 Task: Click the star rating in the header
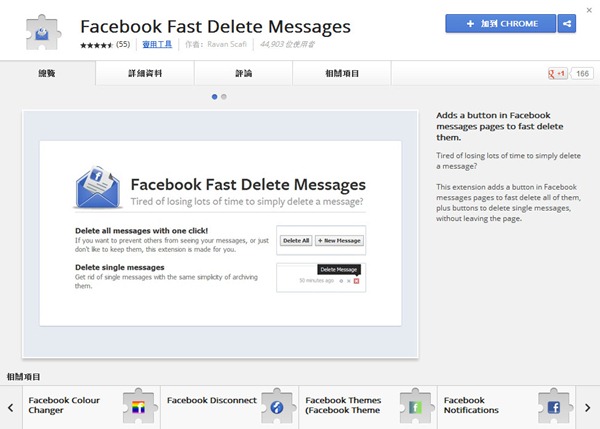click(x=96, y=45)
